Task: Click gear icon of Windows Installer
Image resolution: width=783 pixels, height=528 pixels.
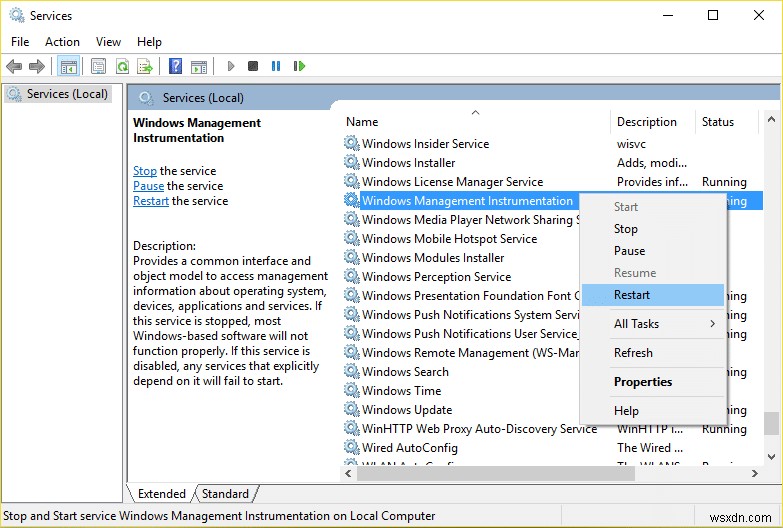Action: [x=352, y=162]
